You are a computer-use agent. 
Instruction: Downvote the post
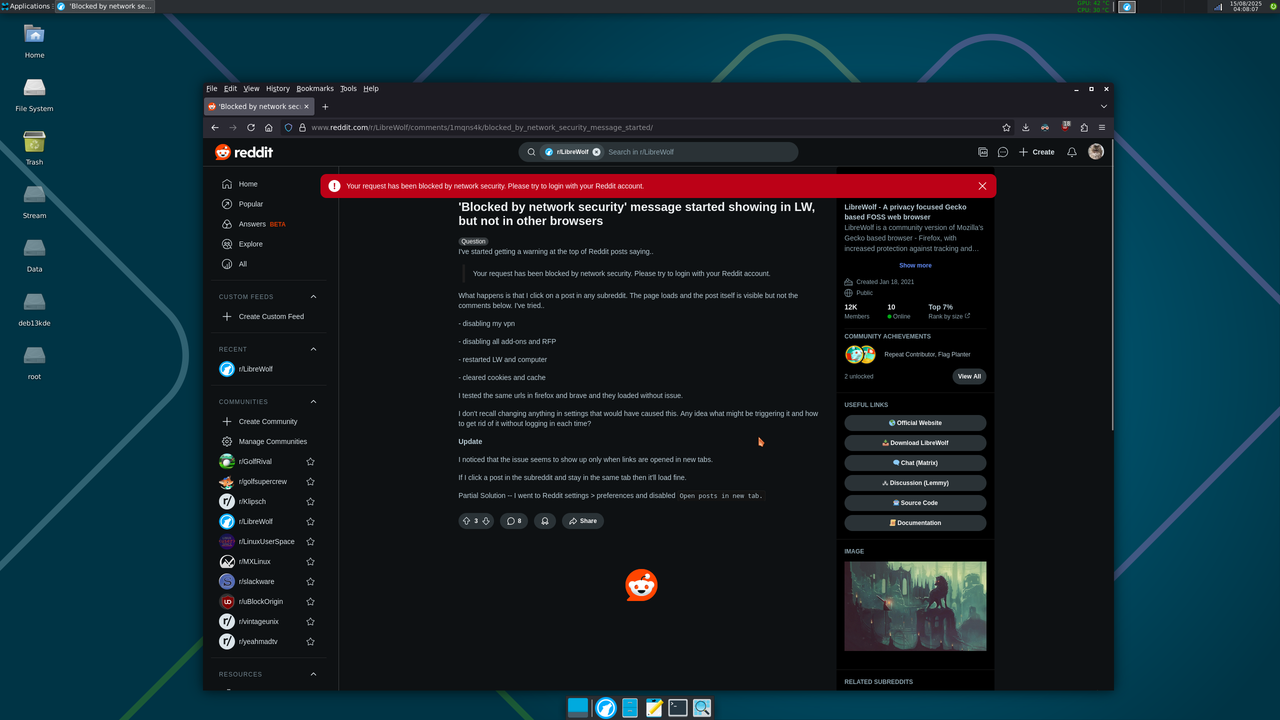click(486, 521)
